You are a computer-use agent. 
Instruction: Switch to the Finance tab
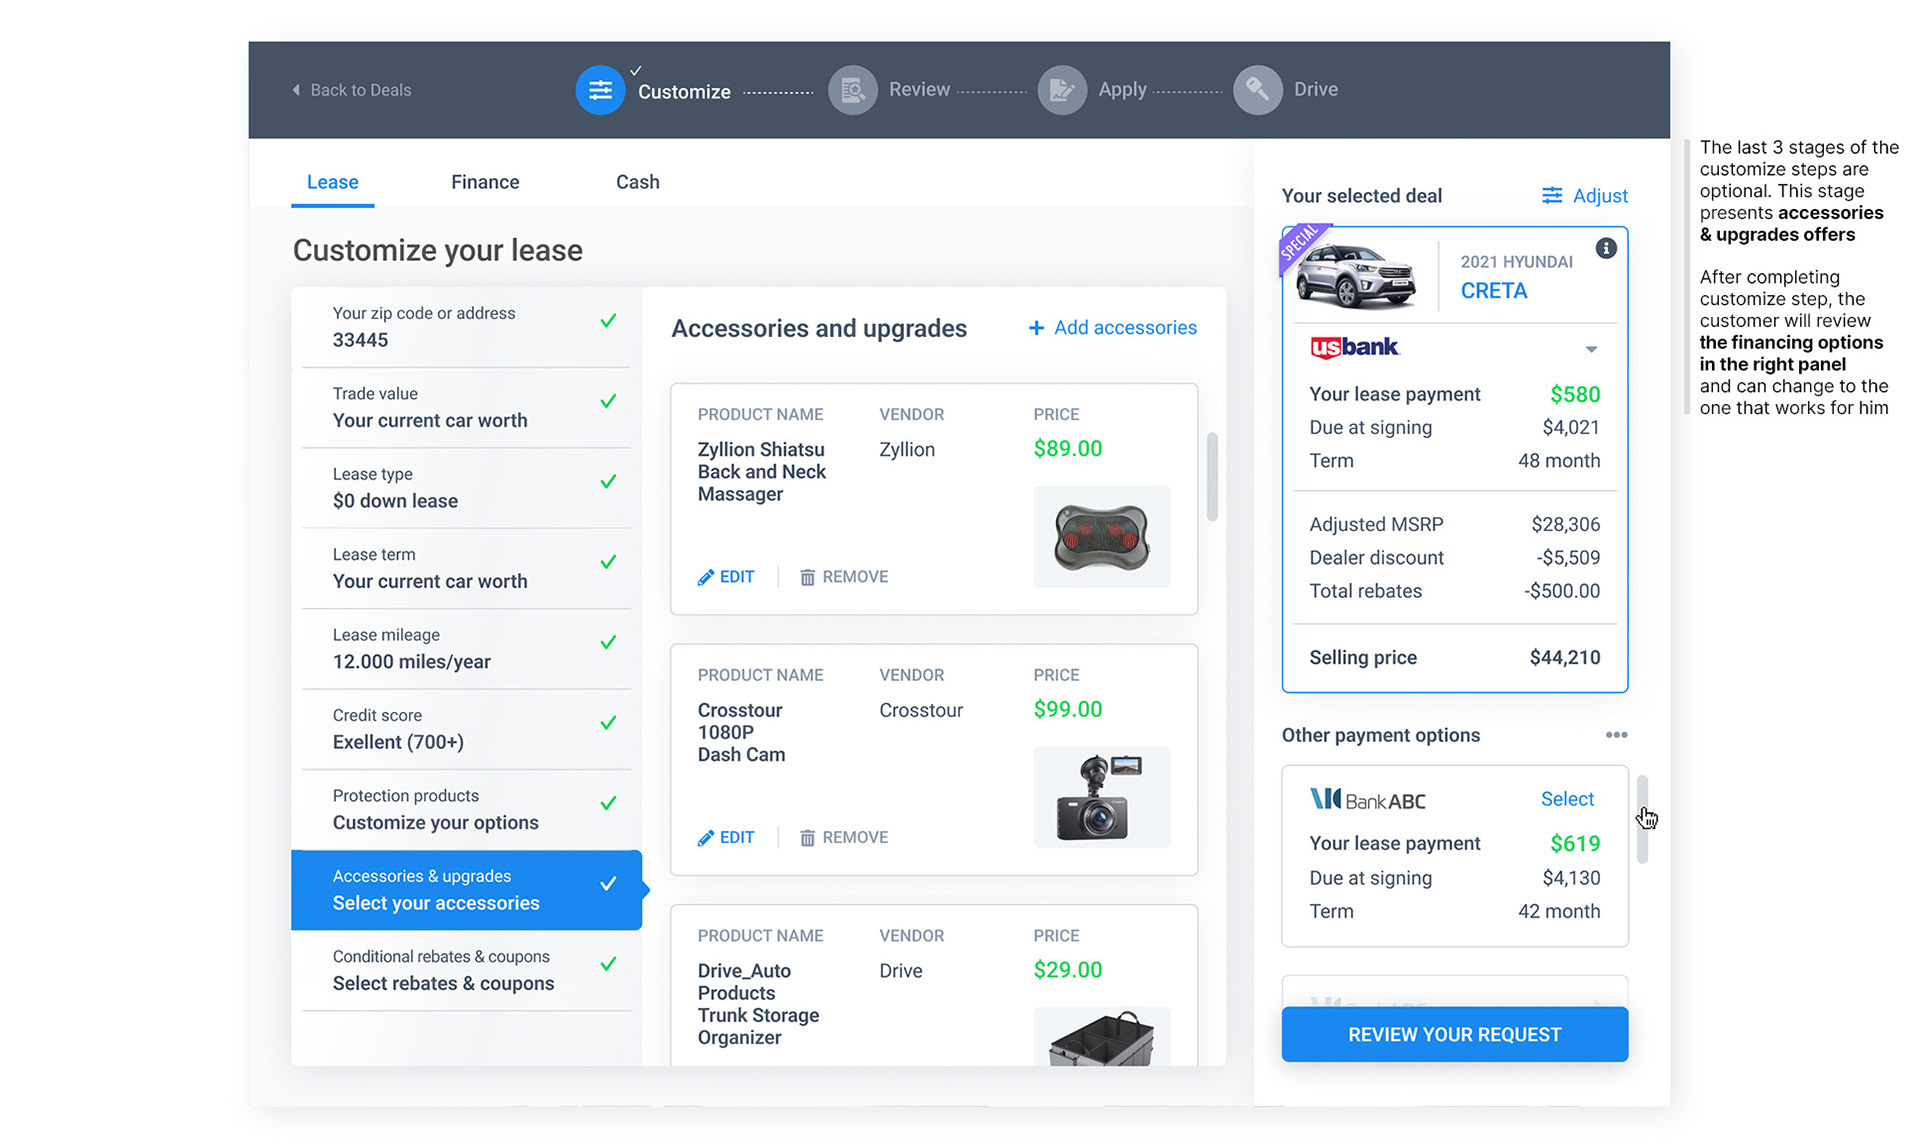point(485,182)
